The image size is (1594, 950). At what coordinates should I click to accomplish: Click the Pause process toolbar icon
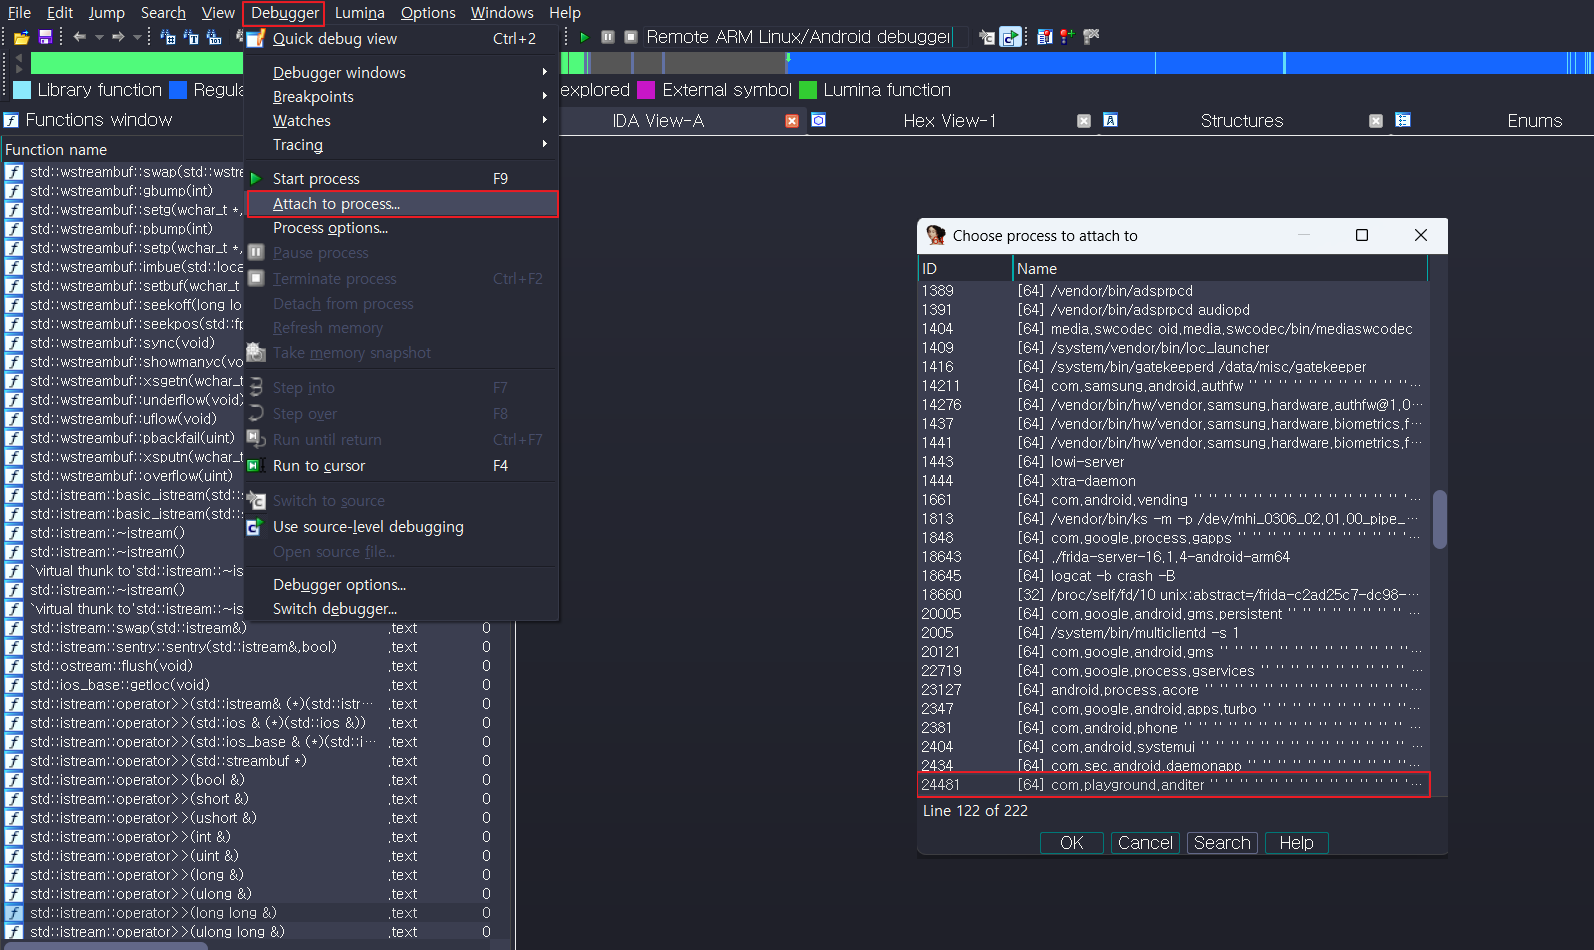608,37
